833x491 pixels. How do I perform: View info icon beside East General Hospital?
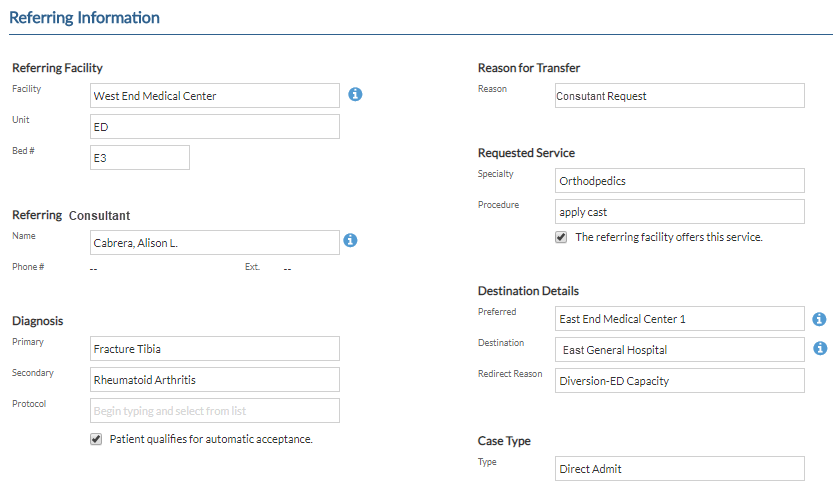(x=820, y=348)
